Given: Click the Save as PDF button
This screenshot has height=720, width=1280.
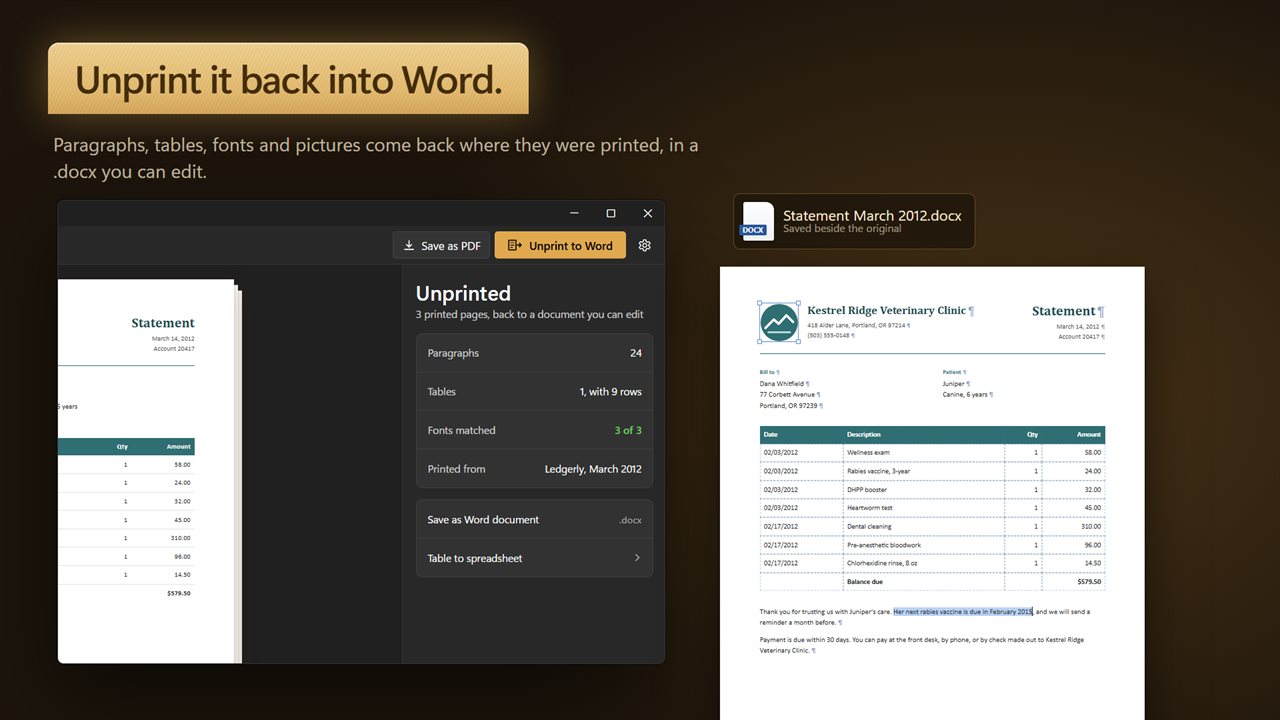Looking at the screenshot, I should 441,245.
